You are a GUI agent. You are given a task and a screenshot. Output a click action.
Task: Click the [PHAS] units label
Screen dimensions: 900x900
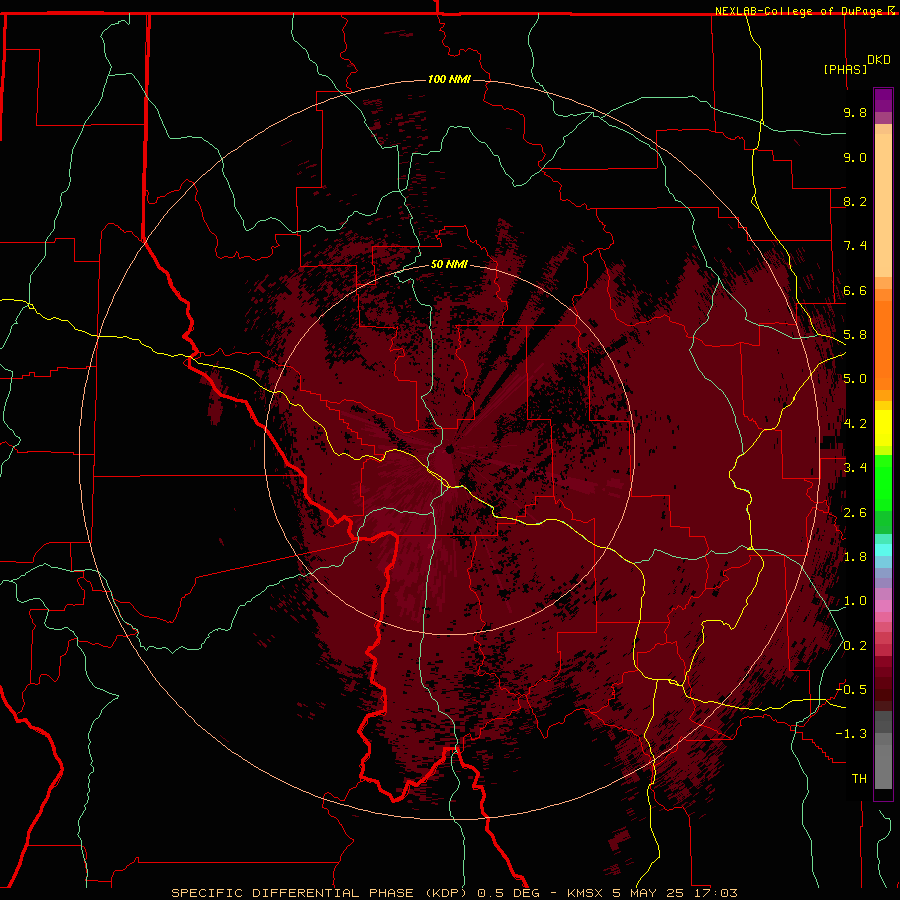point(845,69)
